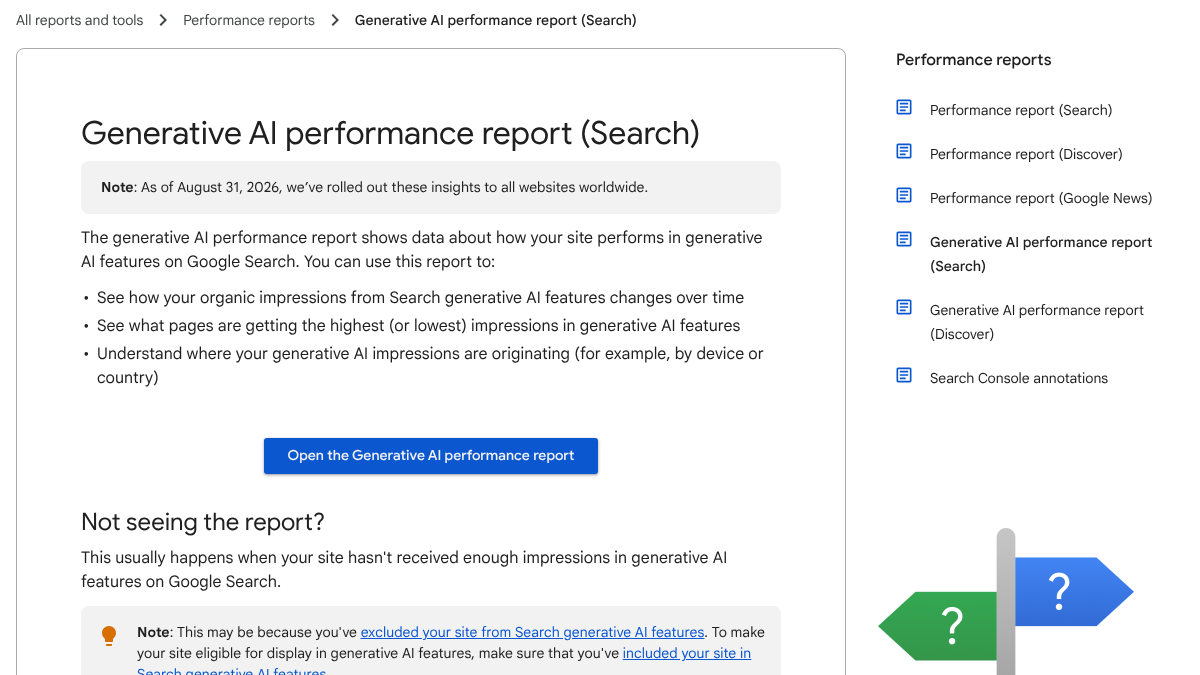Click Open the Generative AI performance report button

(431, 456)
